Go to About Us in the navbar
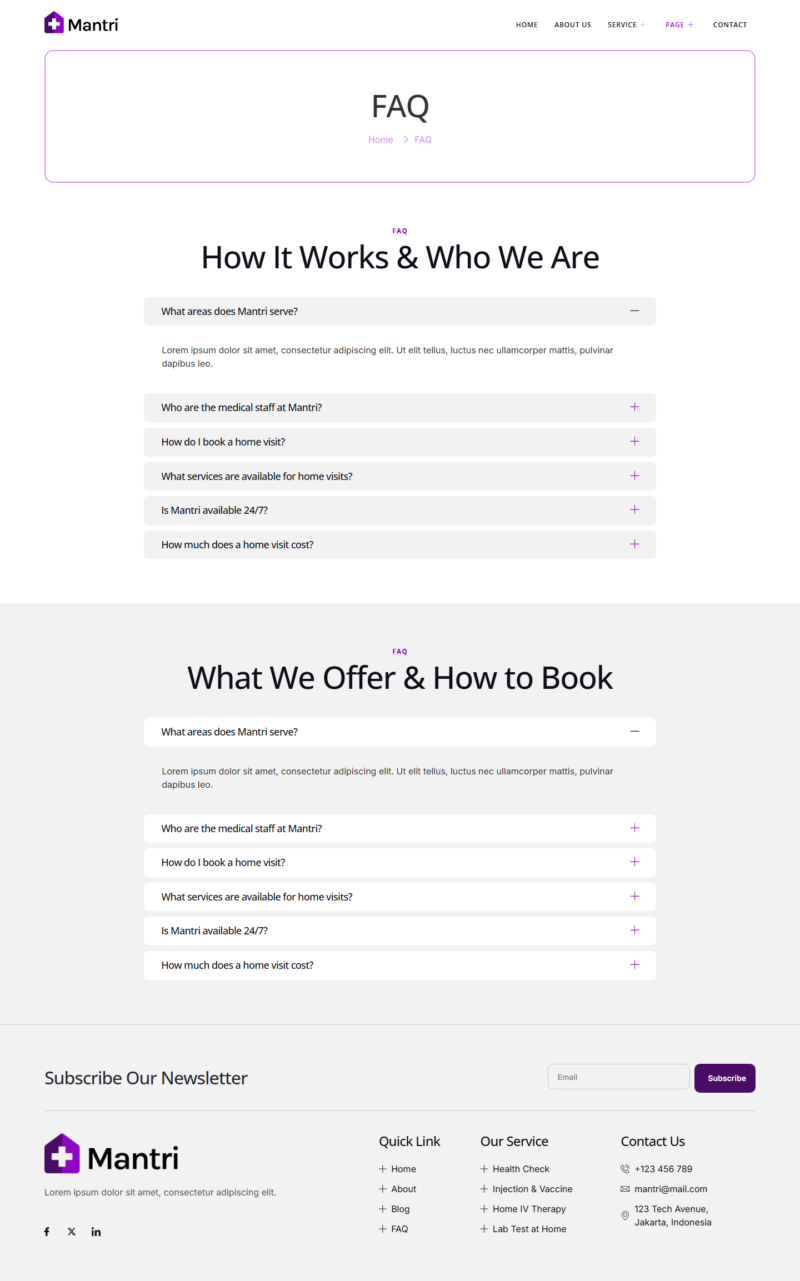Viewport: 800px width, 1281px height. click(572, 25)
